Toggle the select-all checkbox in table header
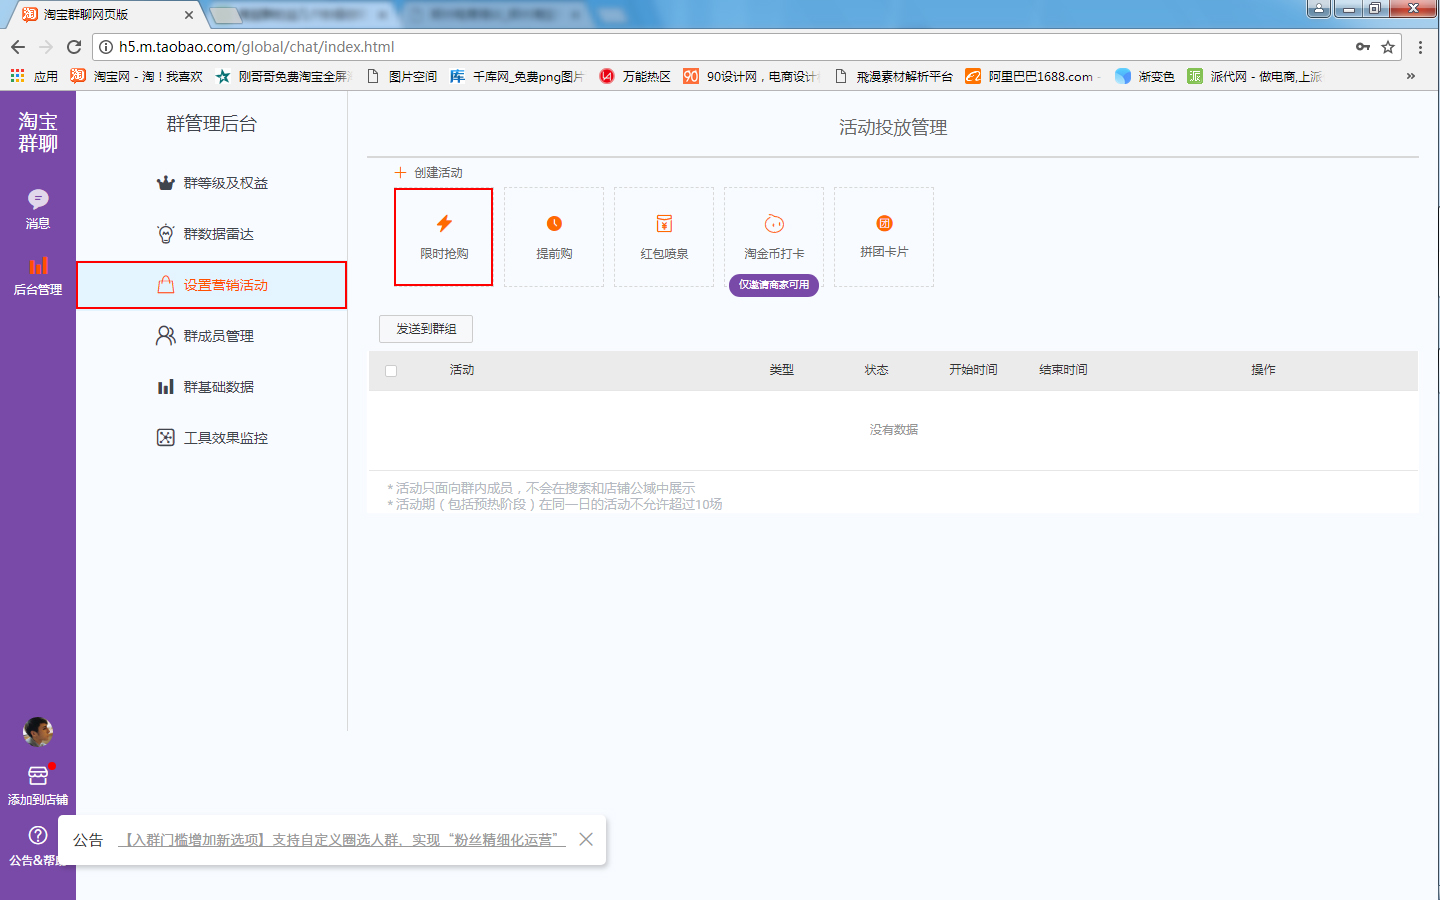This screenshot has width=1440, height=900. (x=391, y=371)
